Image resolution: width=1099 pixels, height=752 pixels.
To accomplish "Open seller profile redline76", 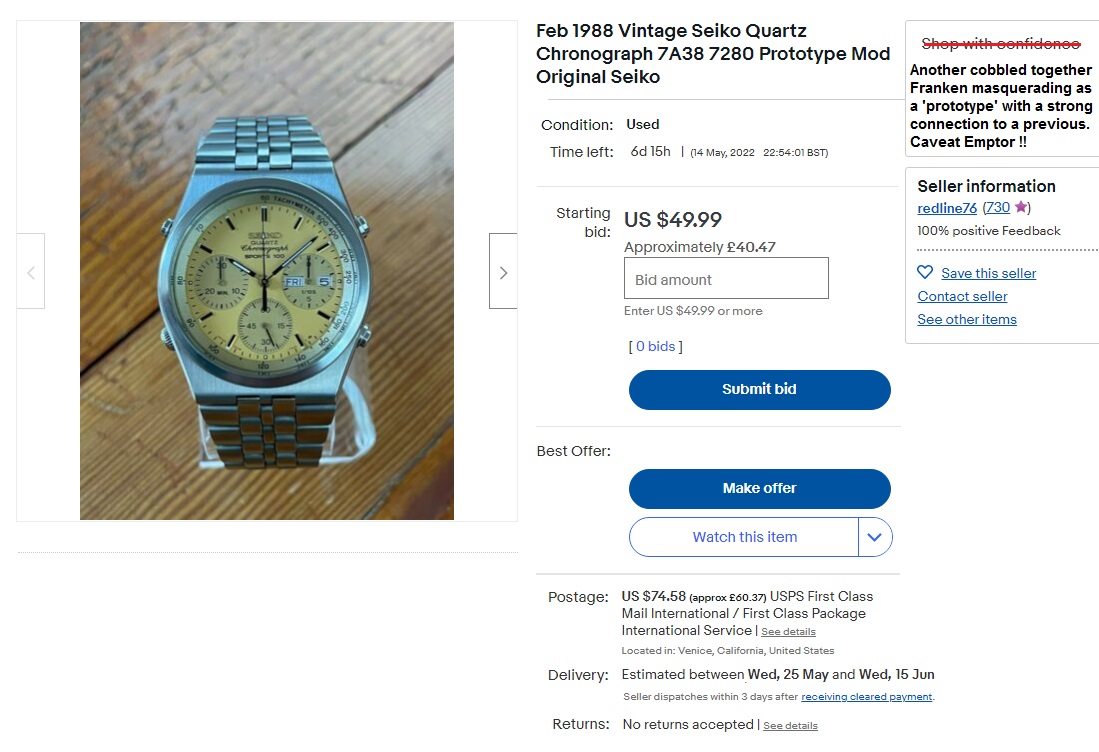I will (946, 208).
